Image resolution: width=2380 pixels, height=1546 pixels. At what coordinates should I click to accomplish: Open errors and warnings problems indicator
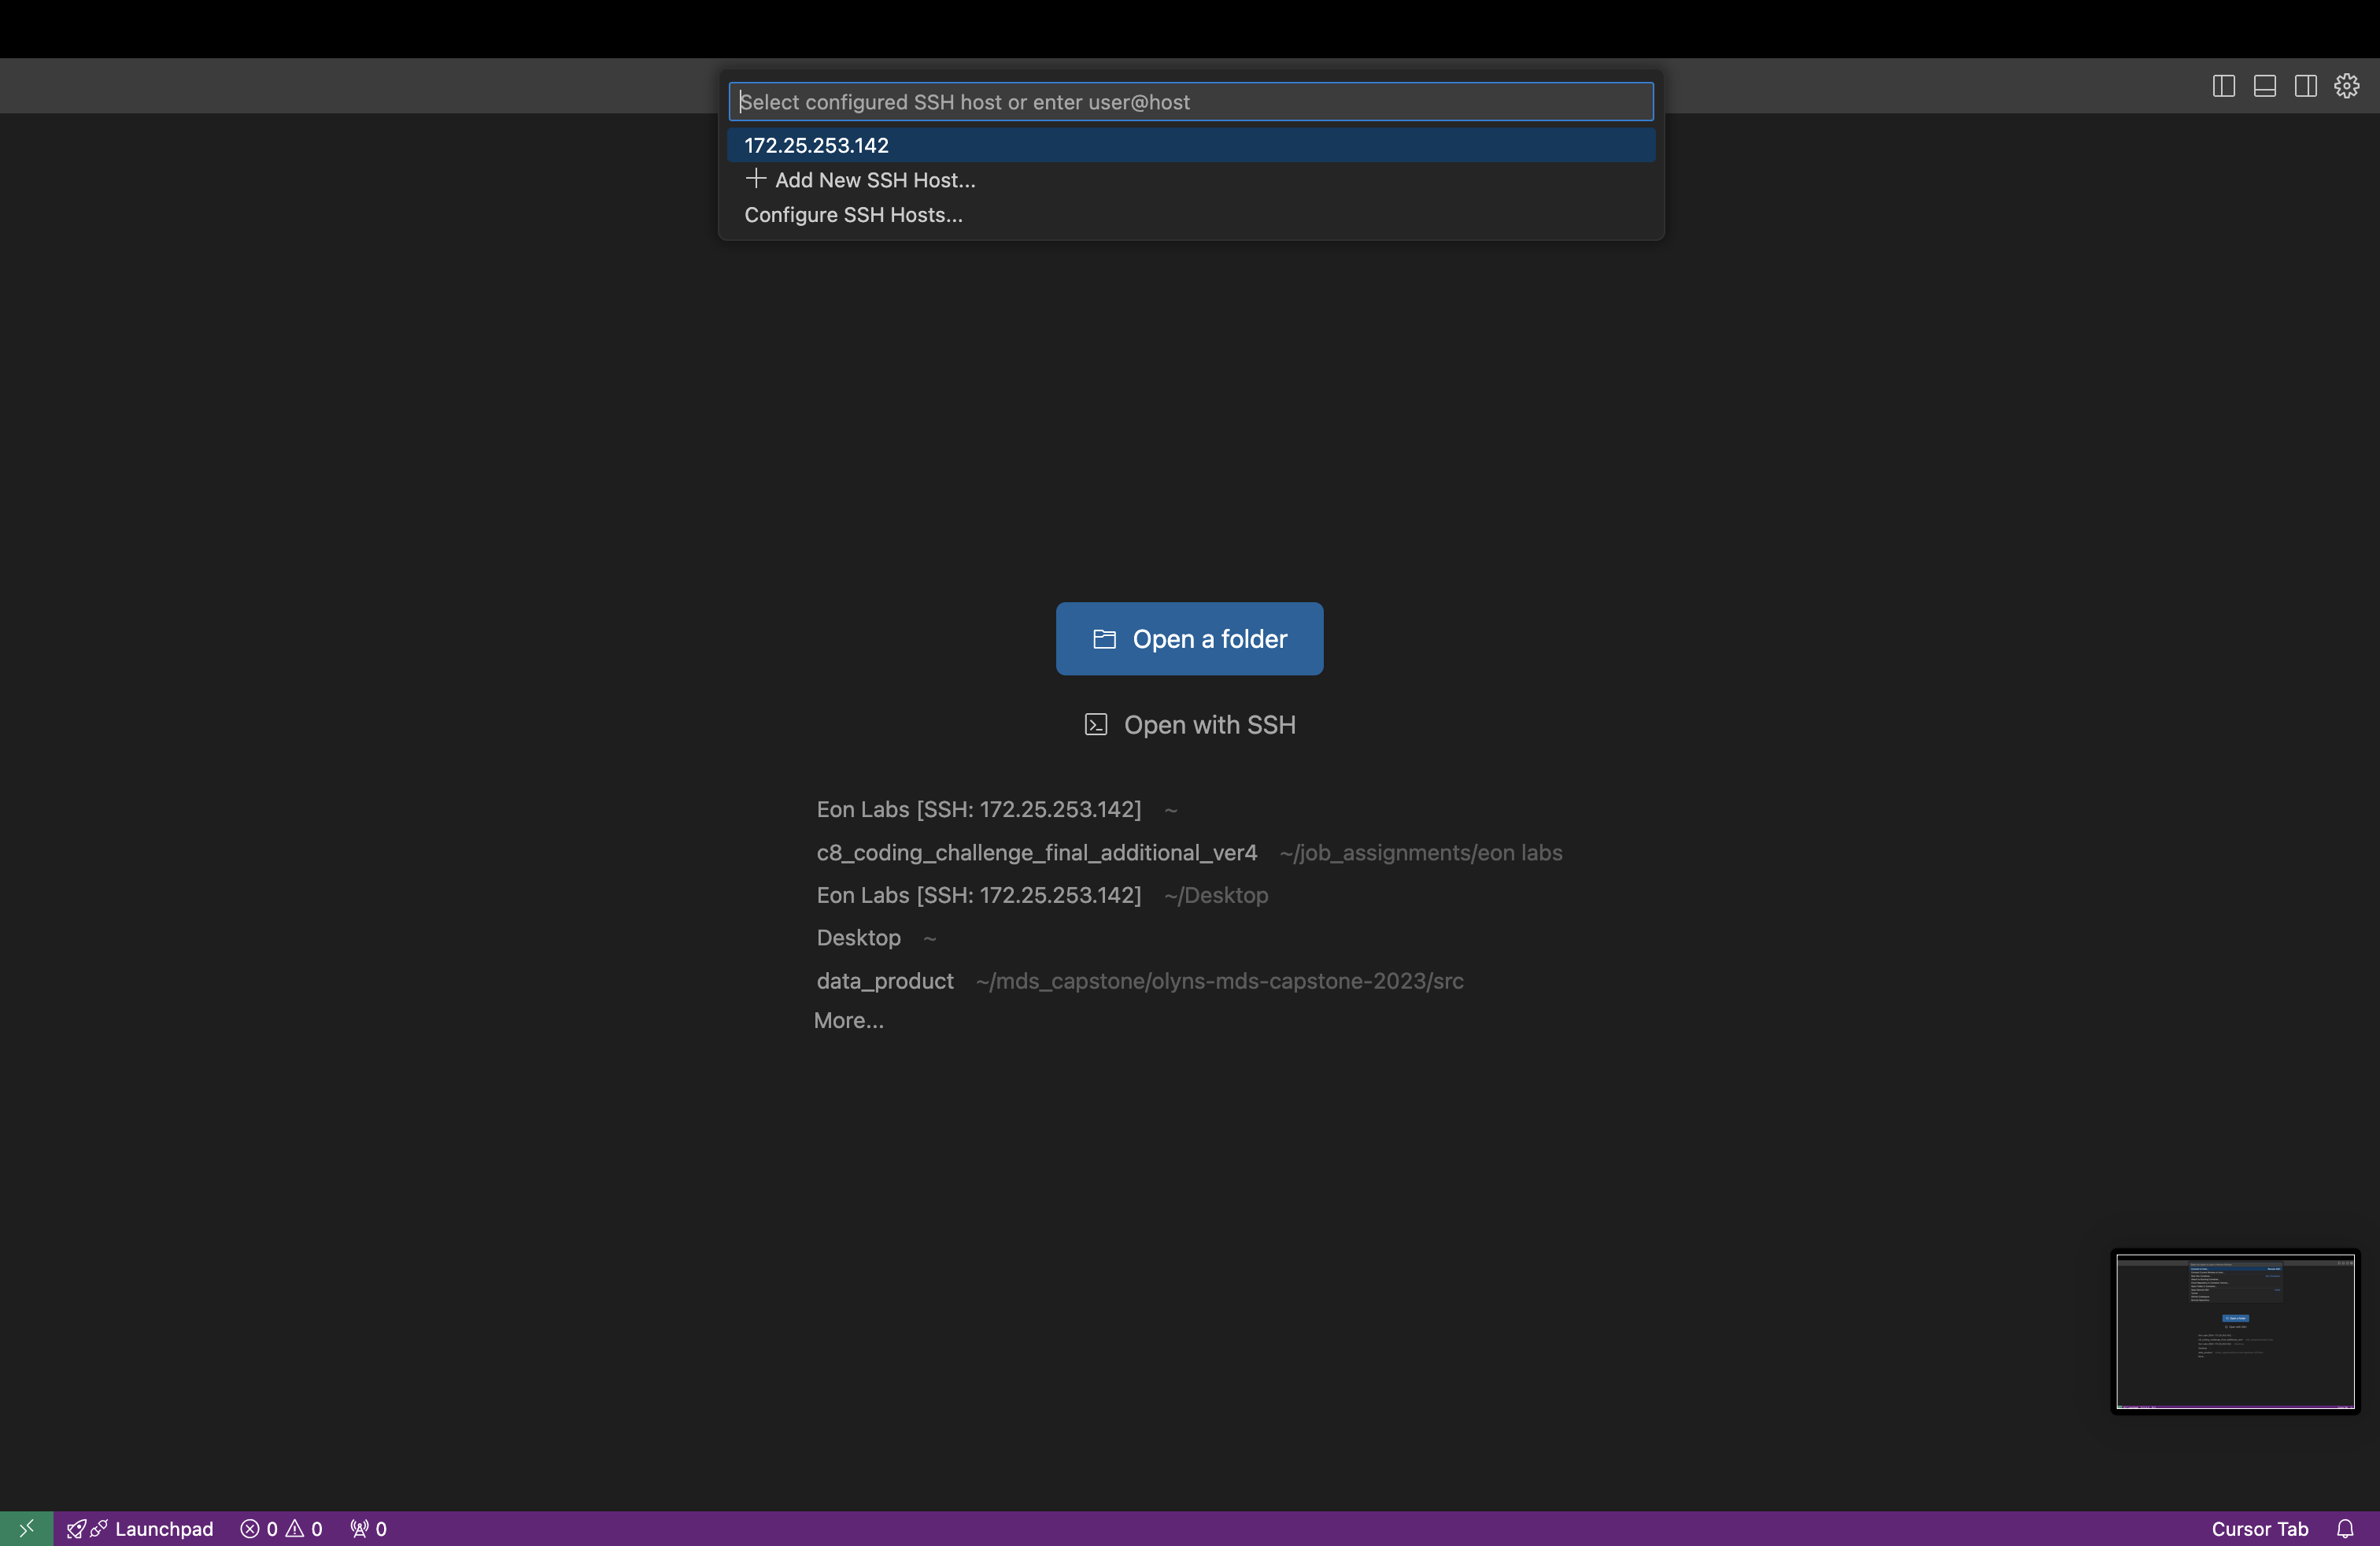[x=281, y=1528]
